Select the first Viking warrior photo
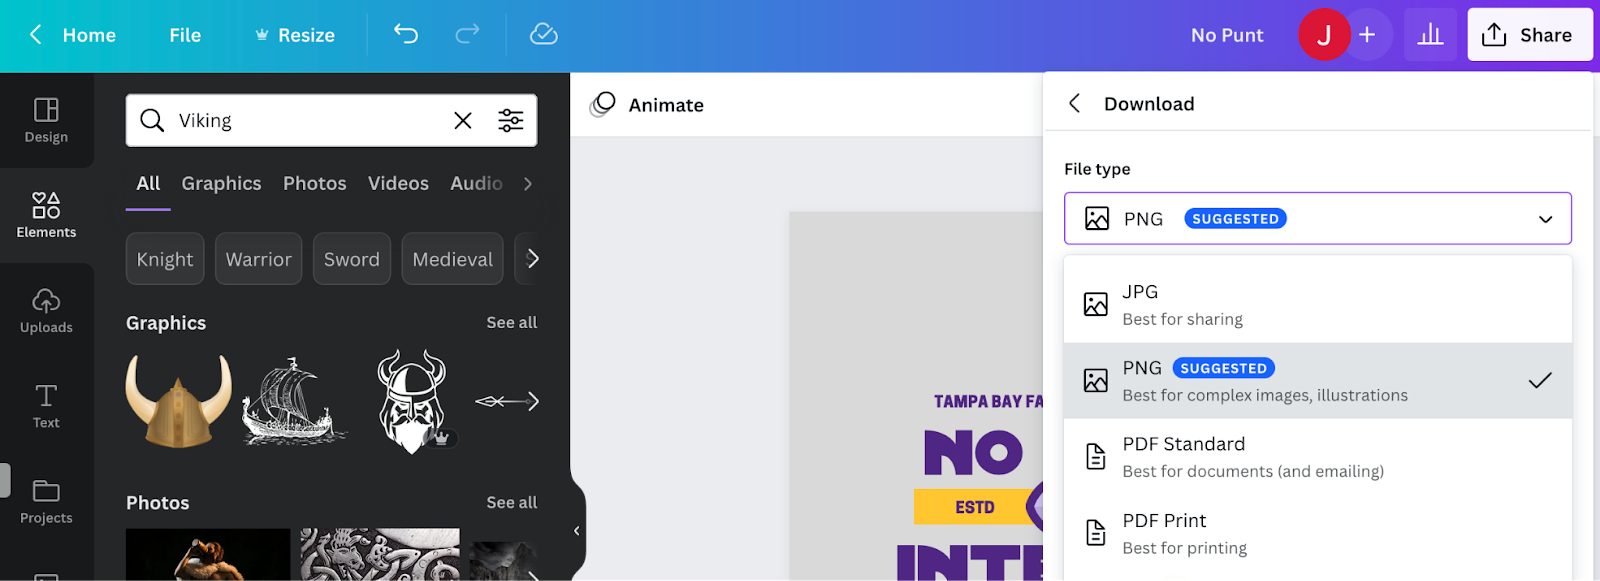The height and width of the screenshot is (581, 1600). click(x=208, y=554)
